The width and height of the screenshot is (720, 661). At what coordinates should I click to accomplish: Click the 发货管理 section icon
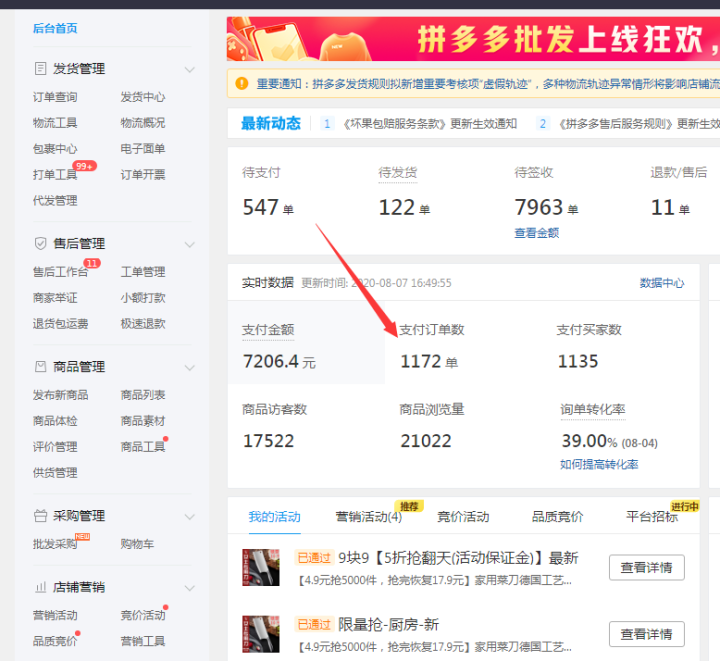(40, 69)
